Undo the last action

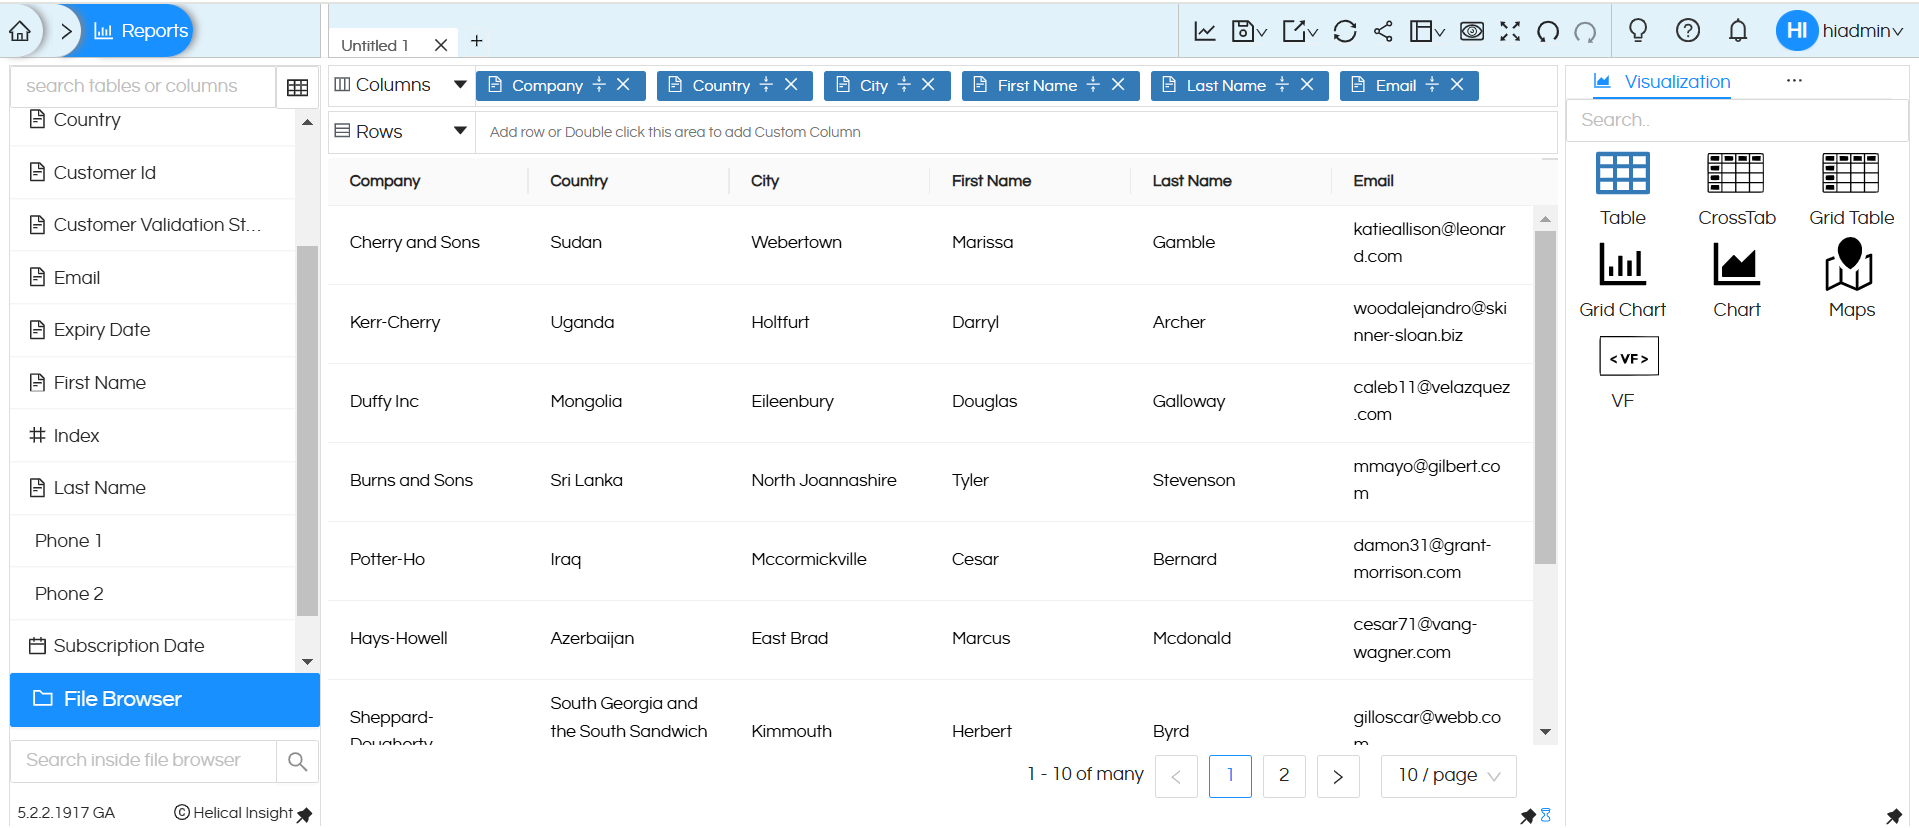pyautogui.click(x=1548, y=31)
